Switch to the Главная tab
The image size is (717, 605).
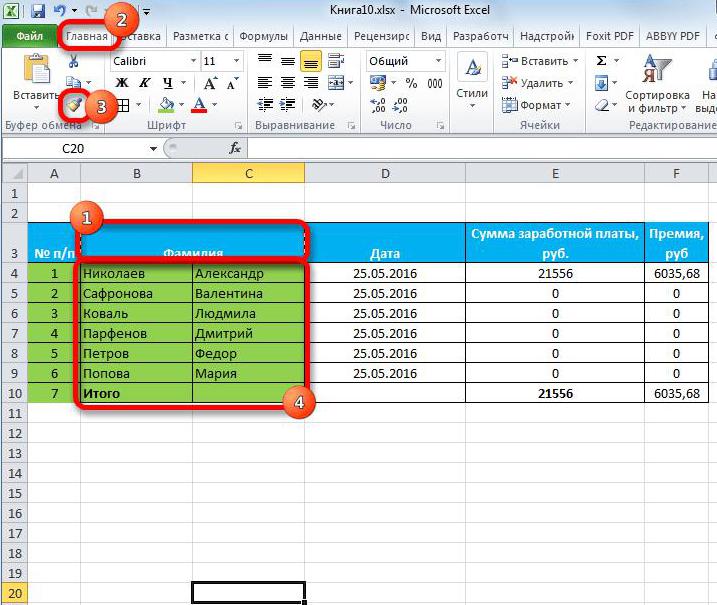point(87,36)
